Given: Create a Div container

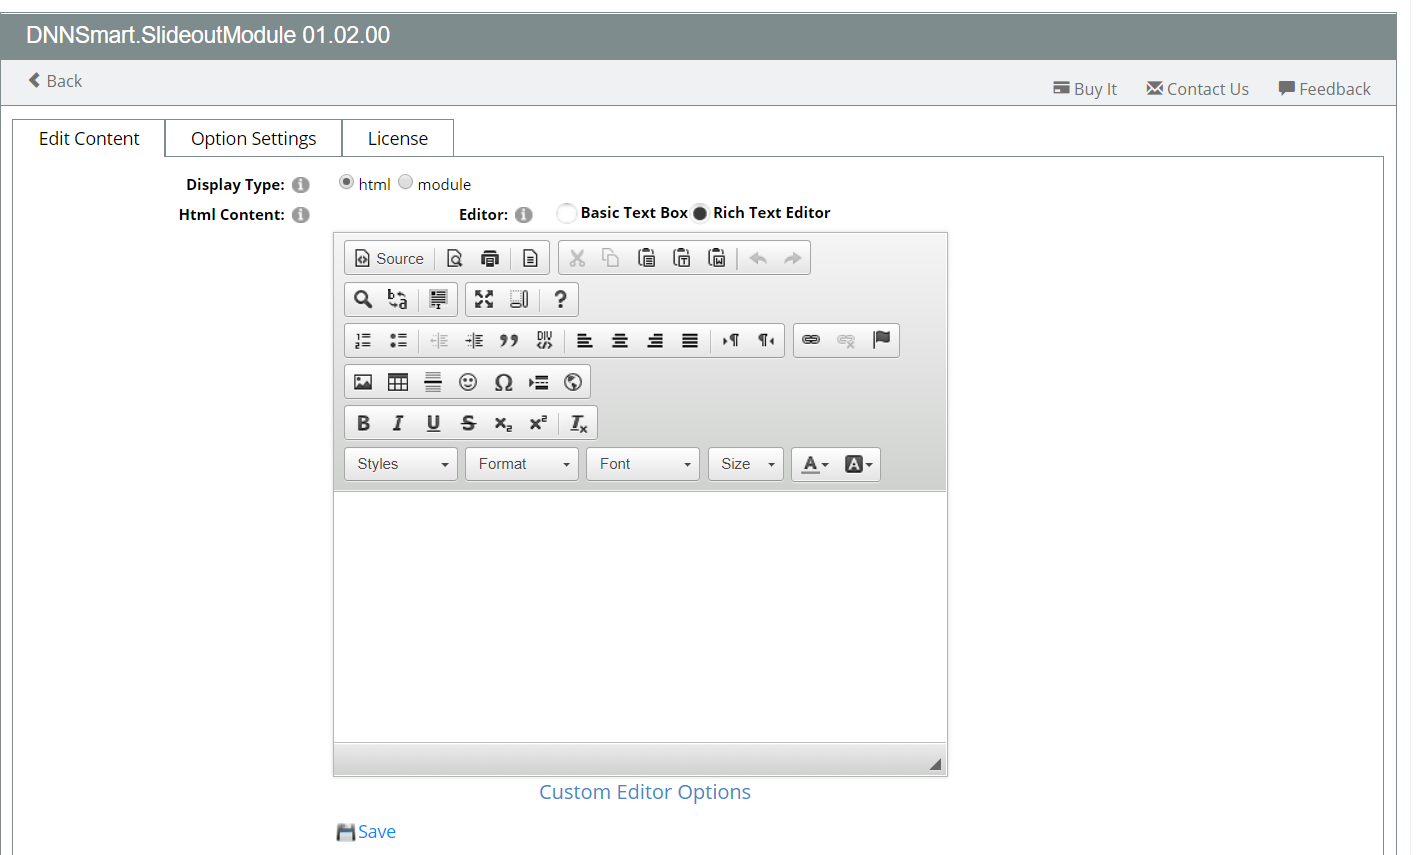Looking at the screenshot, I should coord(544,340).
